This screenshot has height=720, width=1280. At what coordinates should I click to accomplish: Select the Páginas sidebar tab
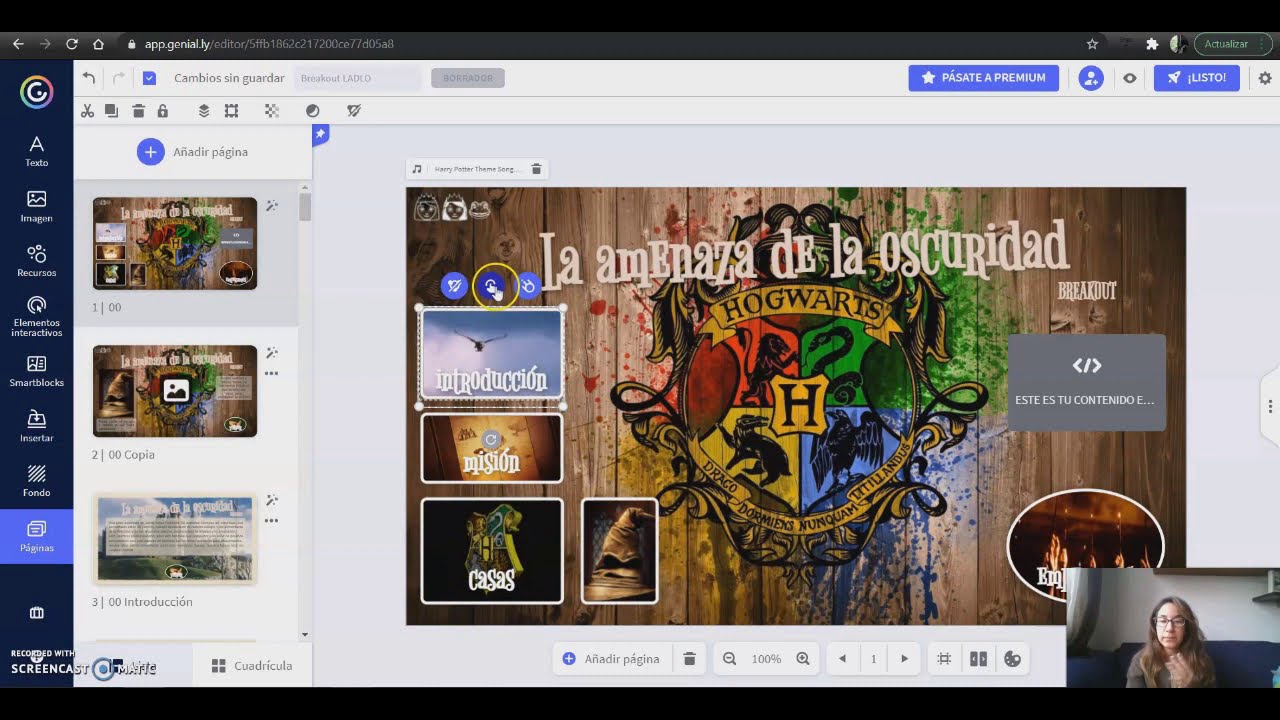click(x=36, y=537)
